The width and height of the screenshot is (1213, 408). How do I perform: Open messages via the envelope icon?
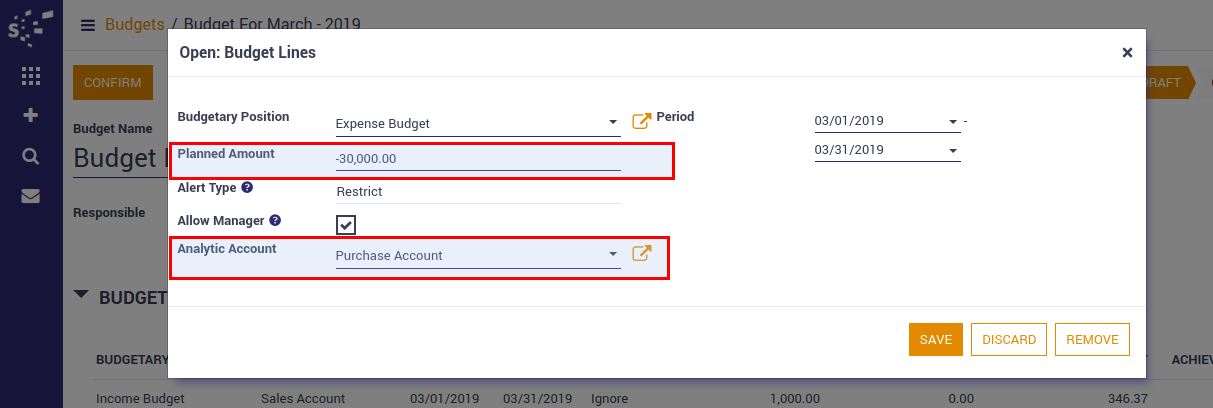pos(30,196)
